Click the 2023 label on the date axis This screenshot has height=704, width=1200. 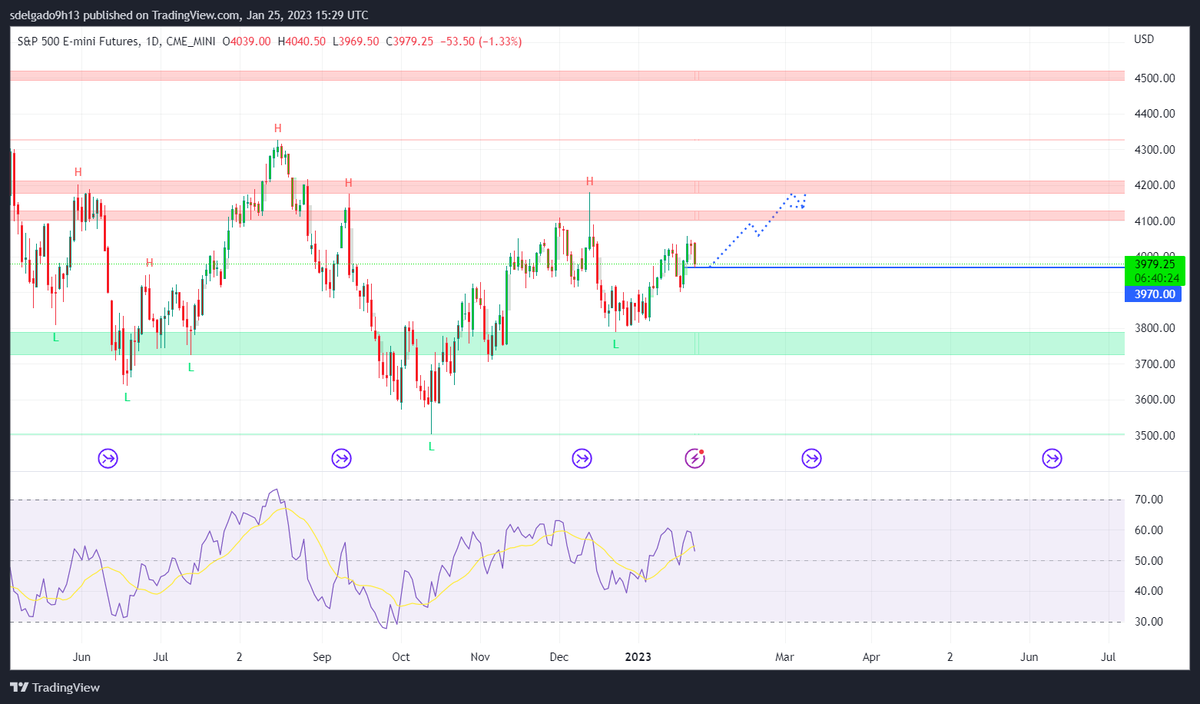pos(639,657)
